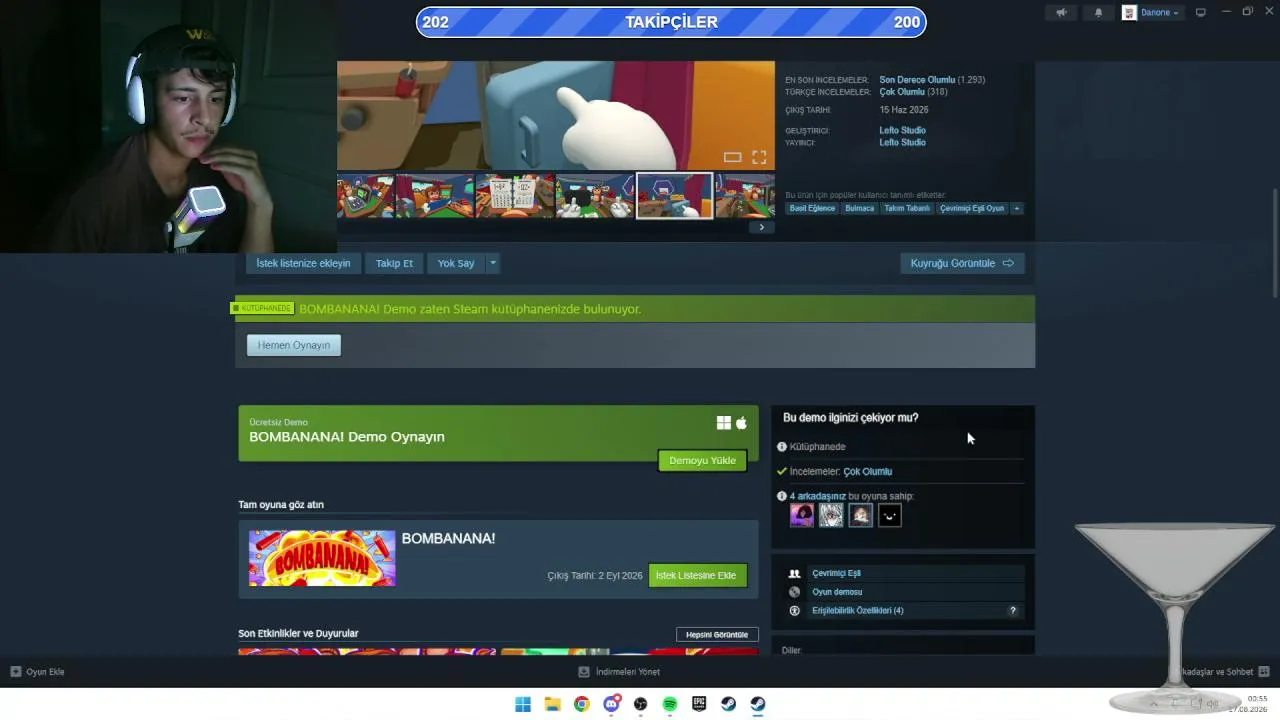The width and height of the screenshot is (1280, 720).
Task: Open the BOMBANANA! full game title
Action: 448,538
